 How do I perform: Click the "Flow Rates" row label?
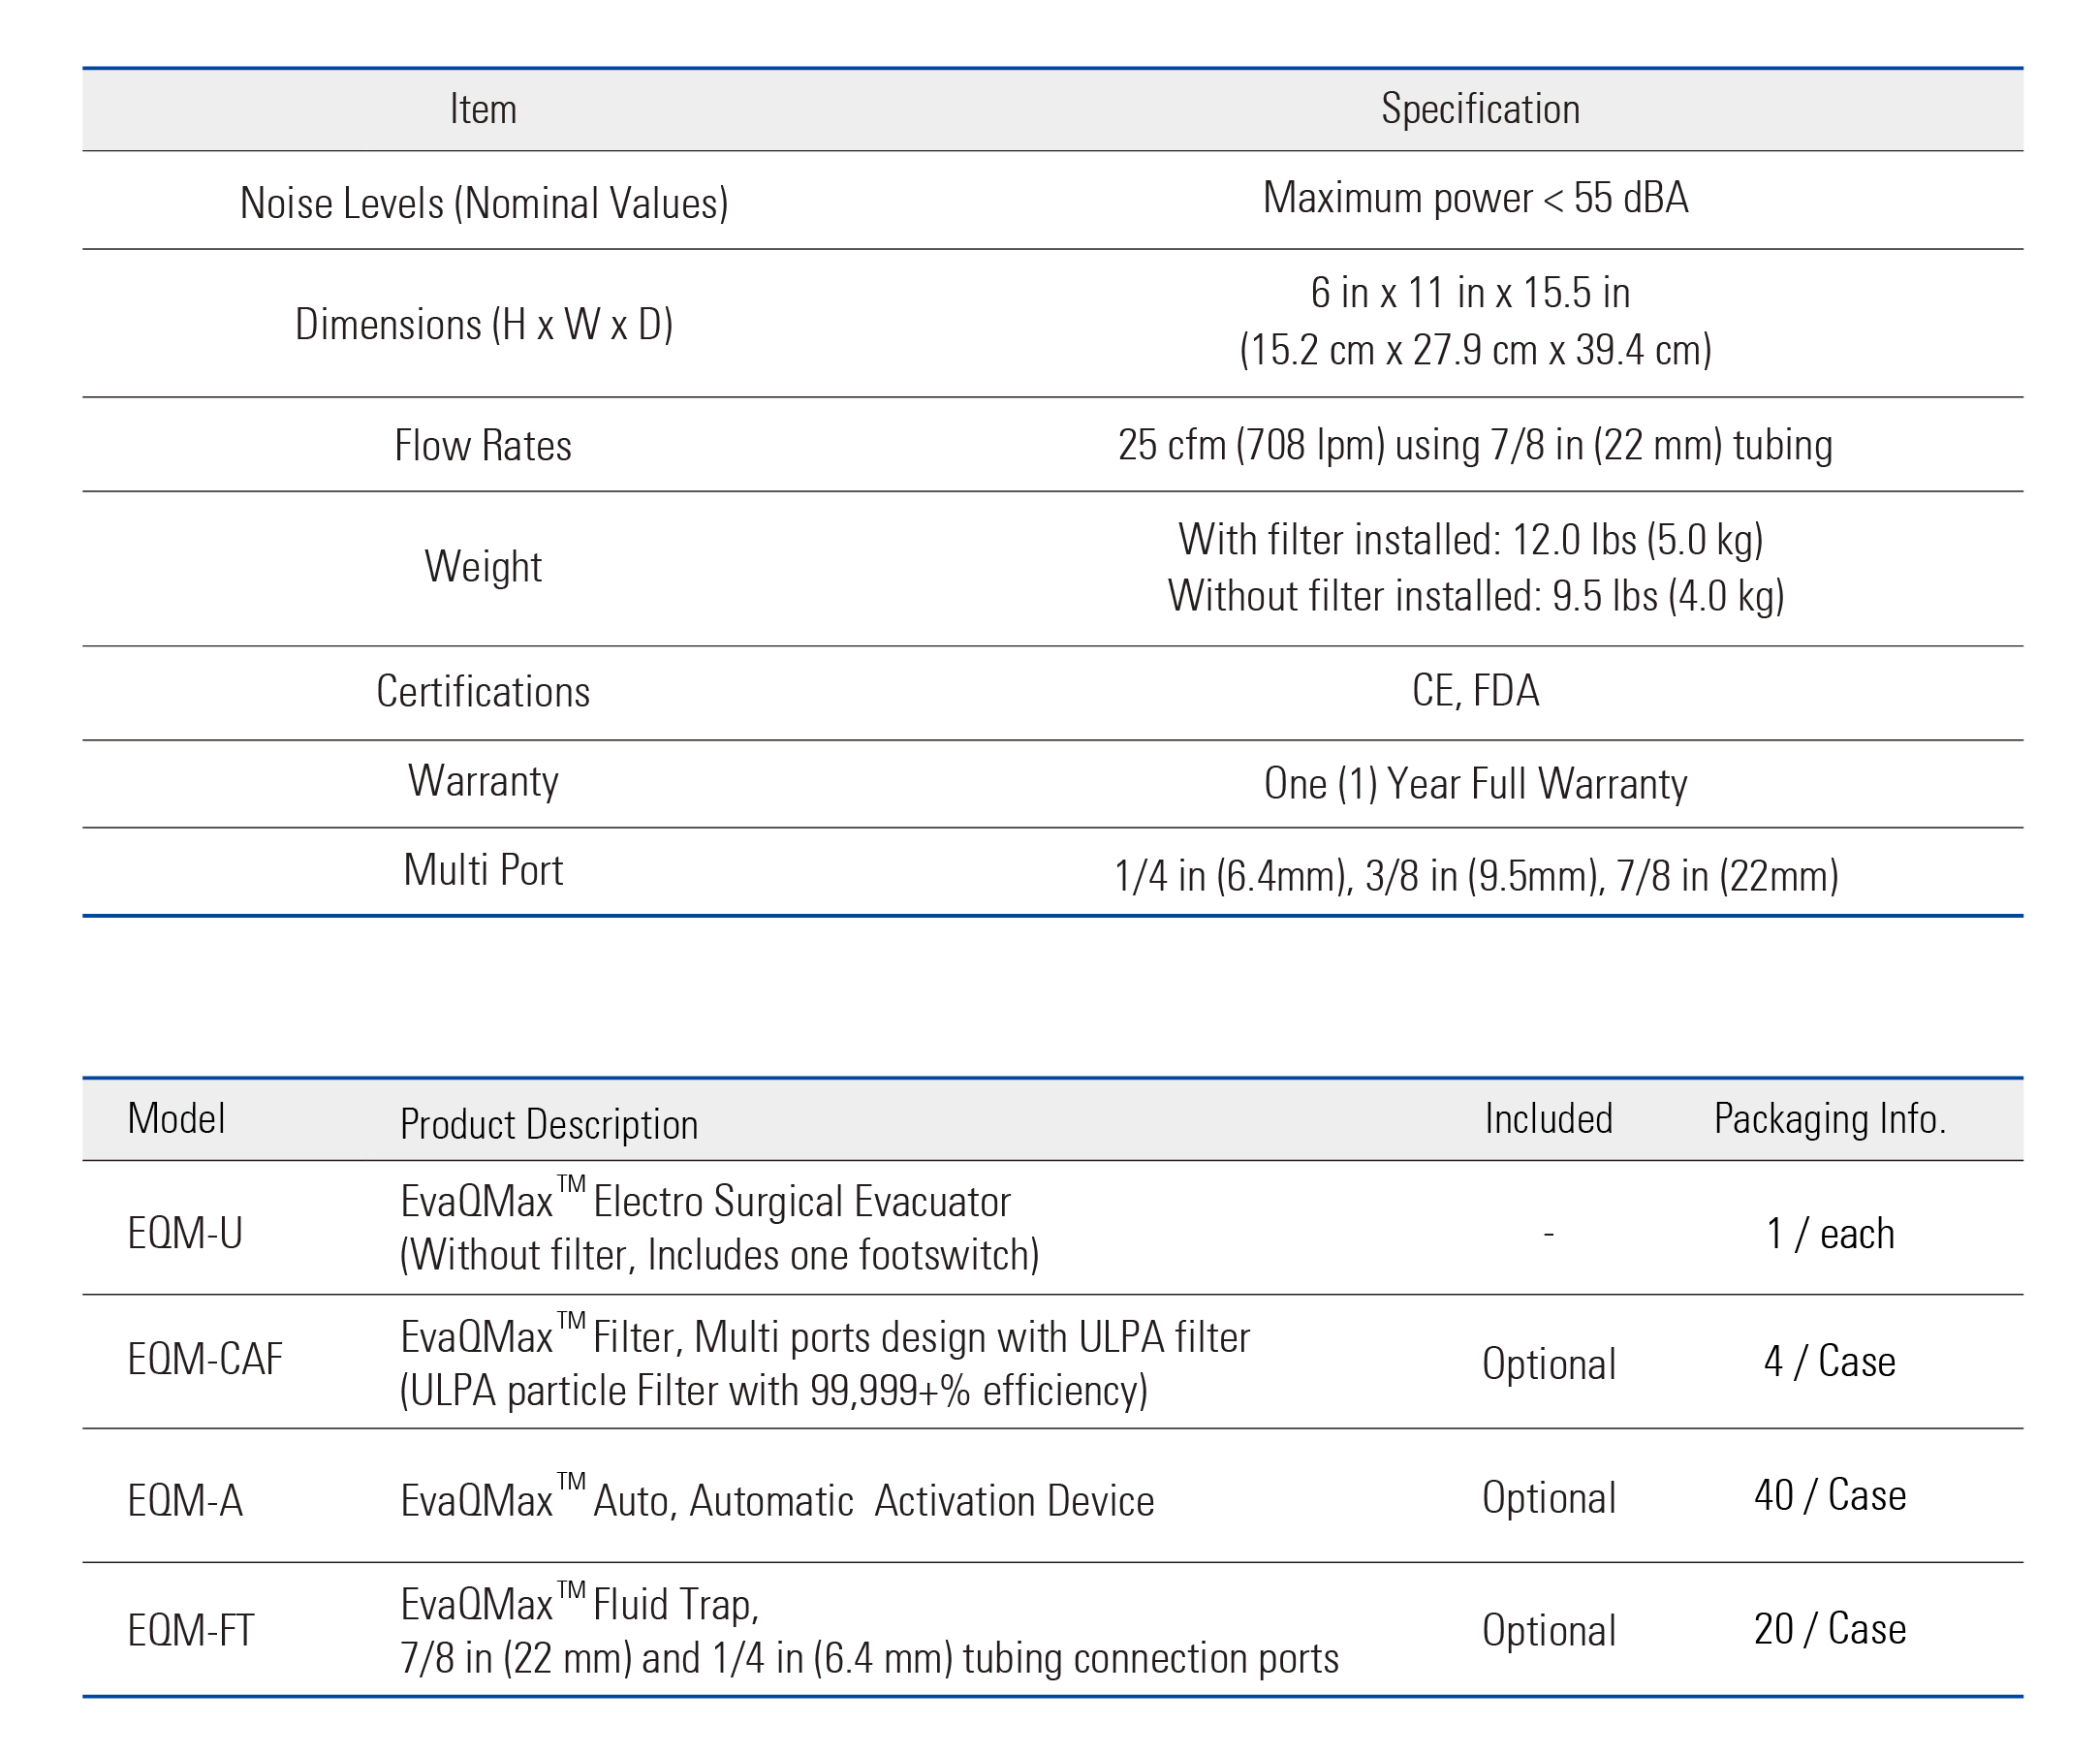tap(483, 445)
